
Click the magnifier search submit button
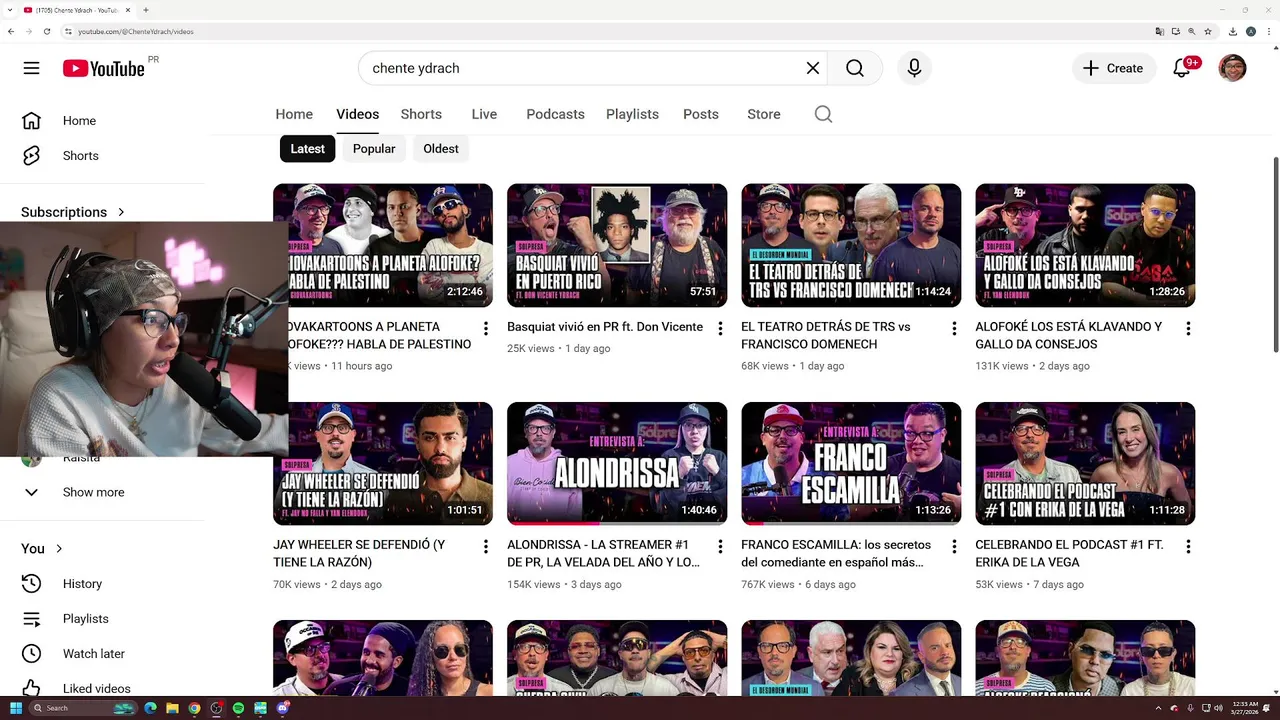click(855, 68)
